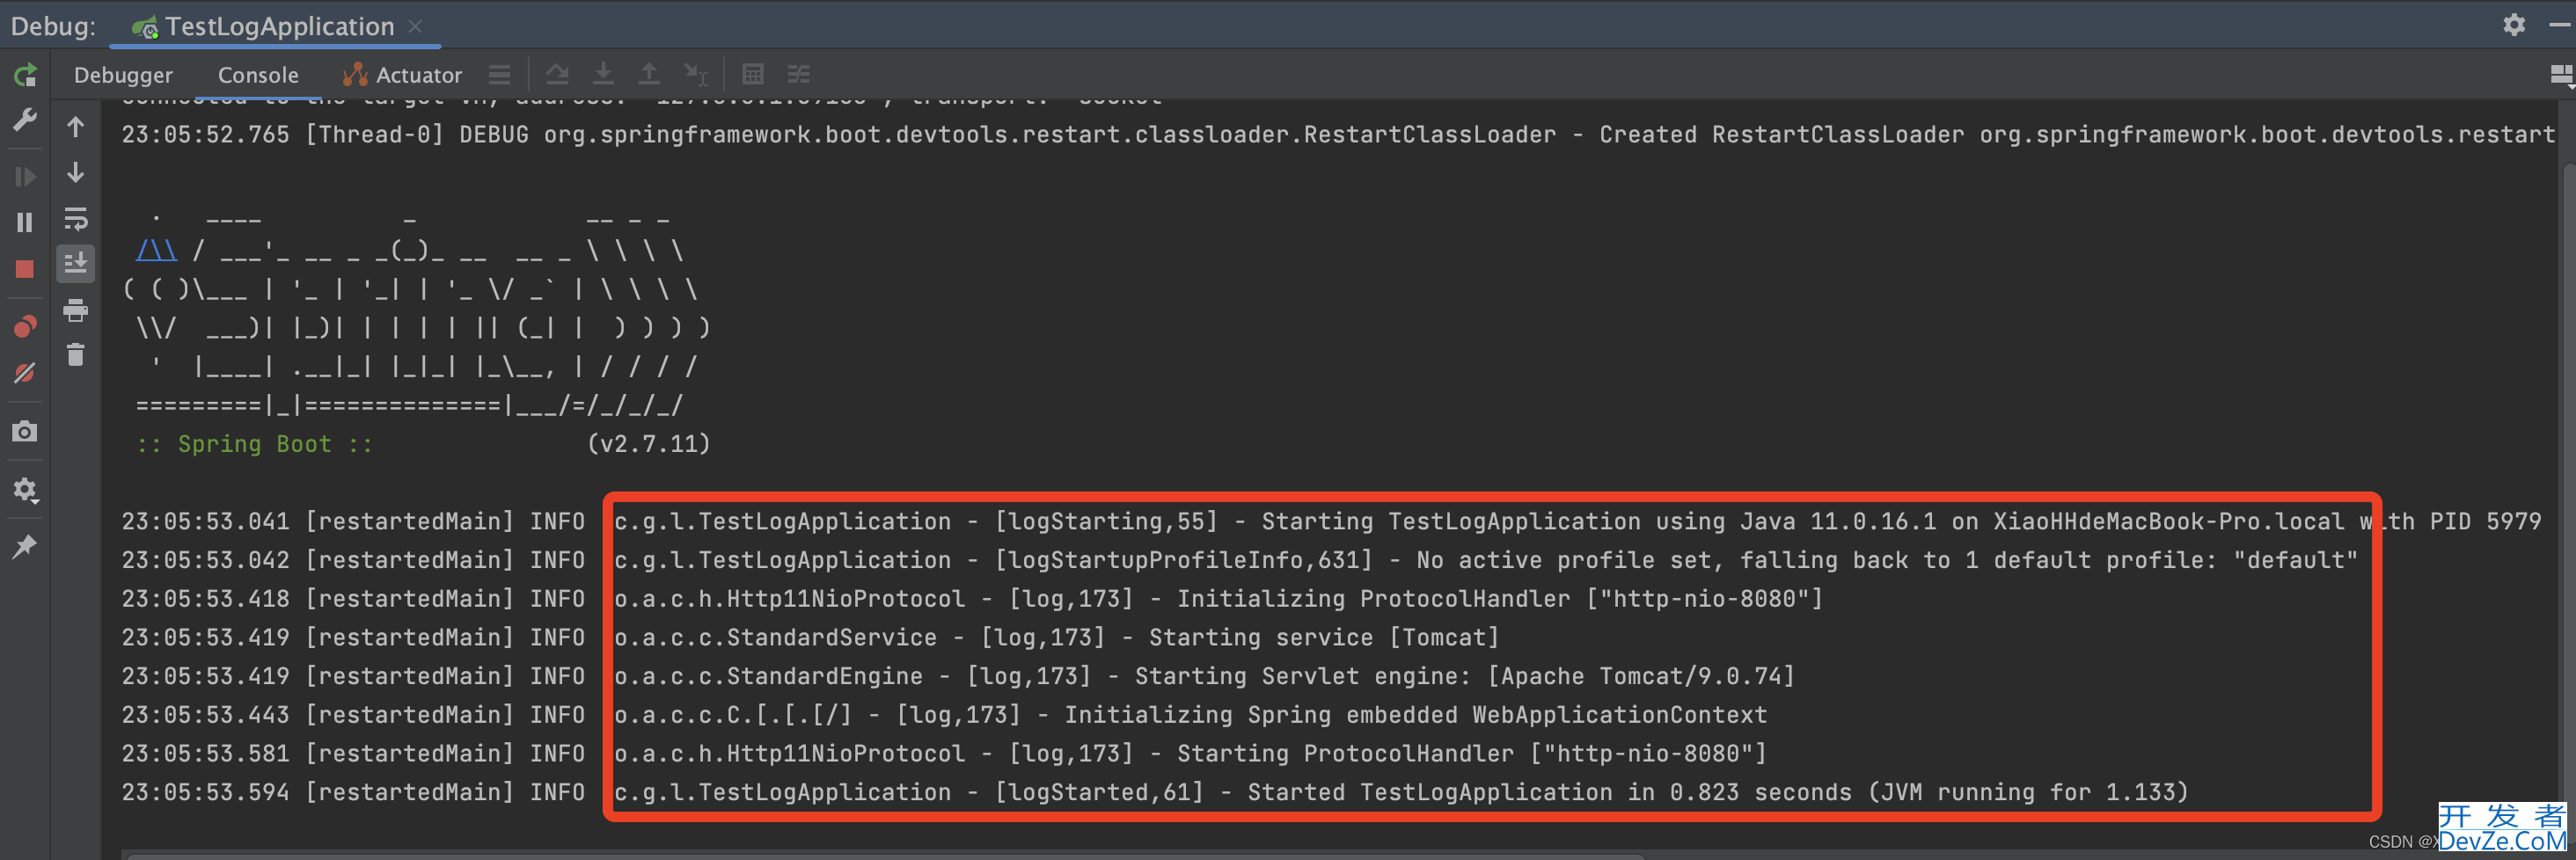Click the RestartClassLoader DEBUG log line
2576x860 pixels.
coord(1338,135)
